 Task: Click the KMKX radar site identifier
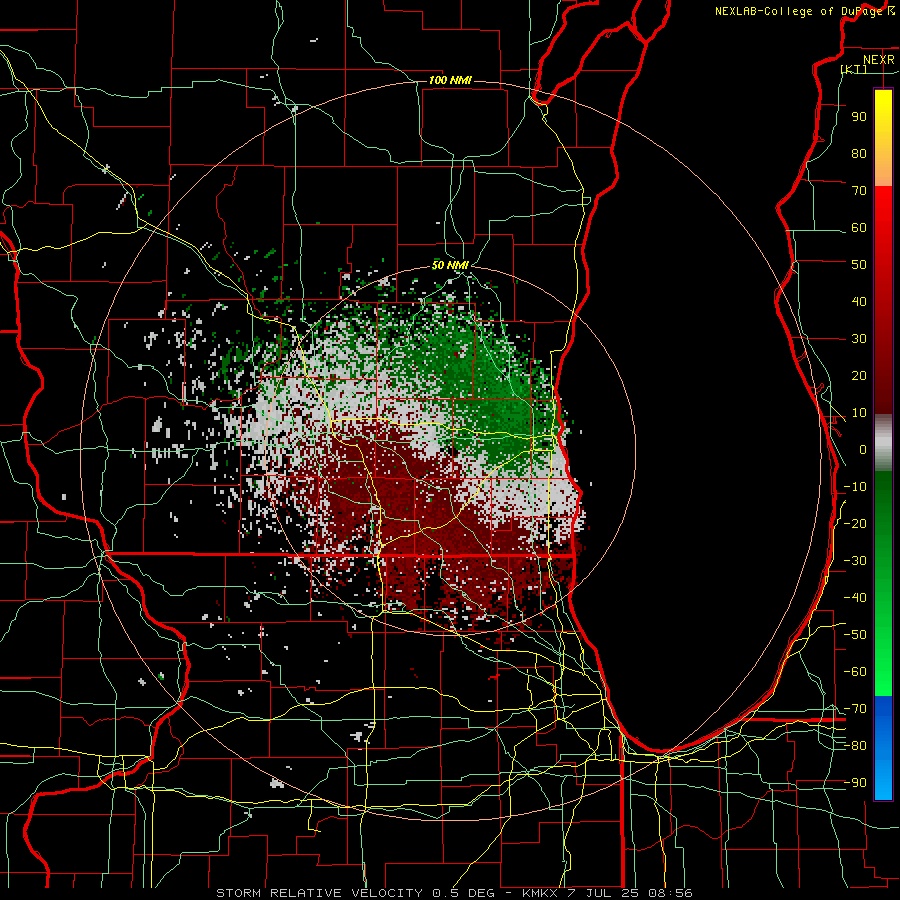(539, 893)
